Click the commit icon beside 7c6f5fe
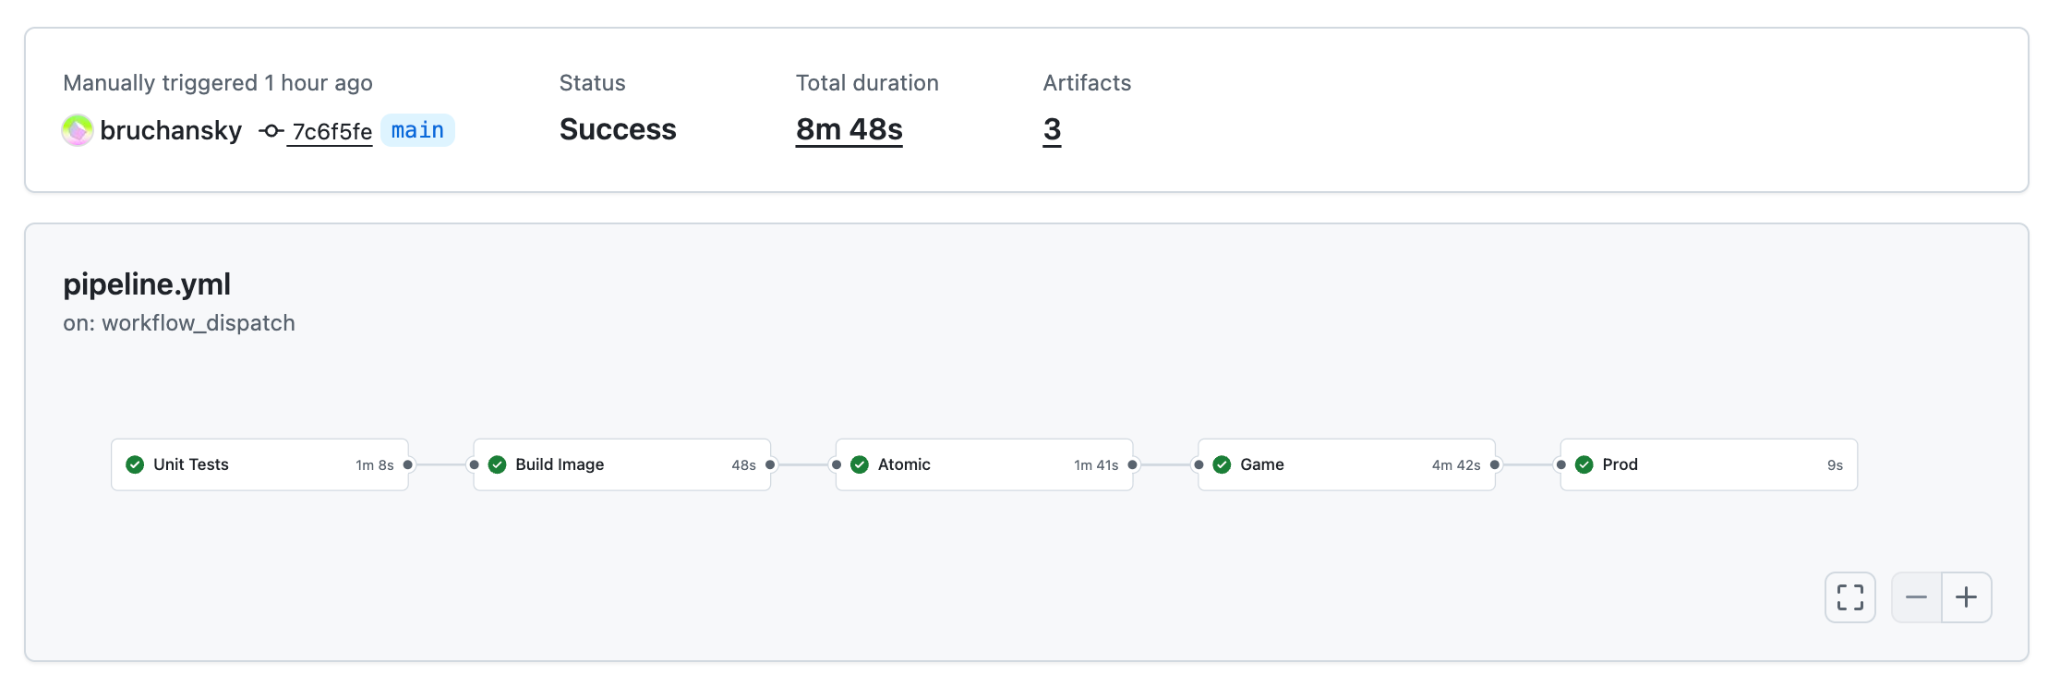This screenshot has height=681, width=2048. 270,131
